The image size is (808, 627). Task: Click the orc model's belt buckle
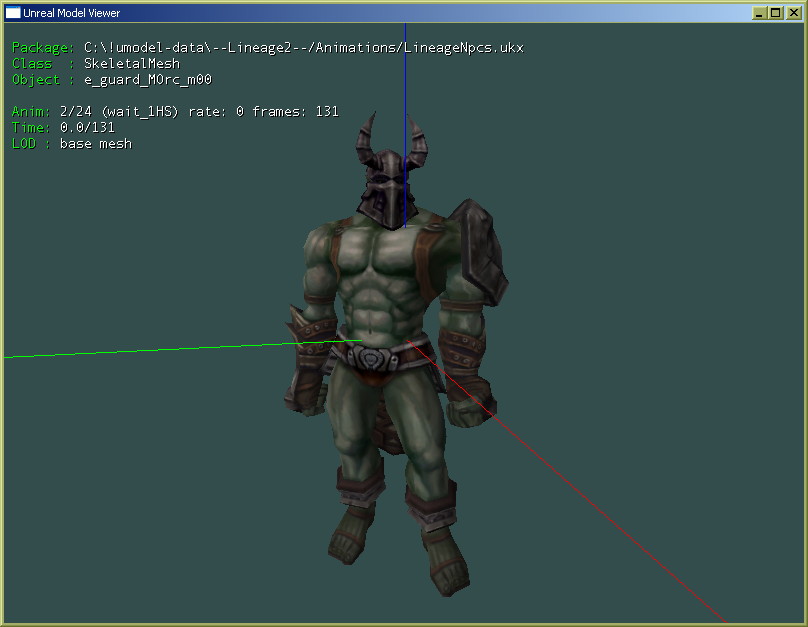(x=370, y=358)
